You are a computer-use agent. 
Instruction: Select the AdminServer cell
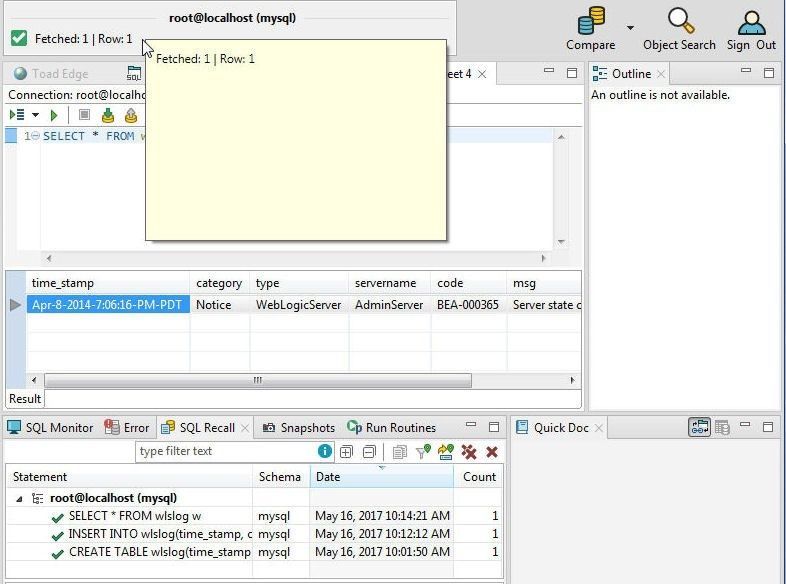390,305
